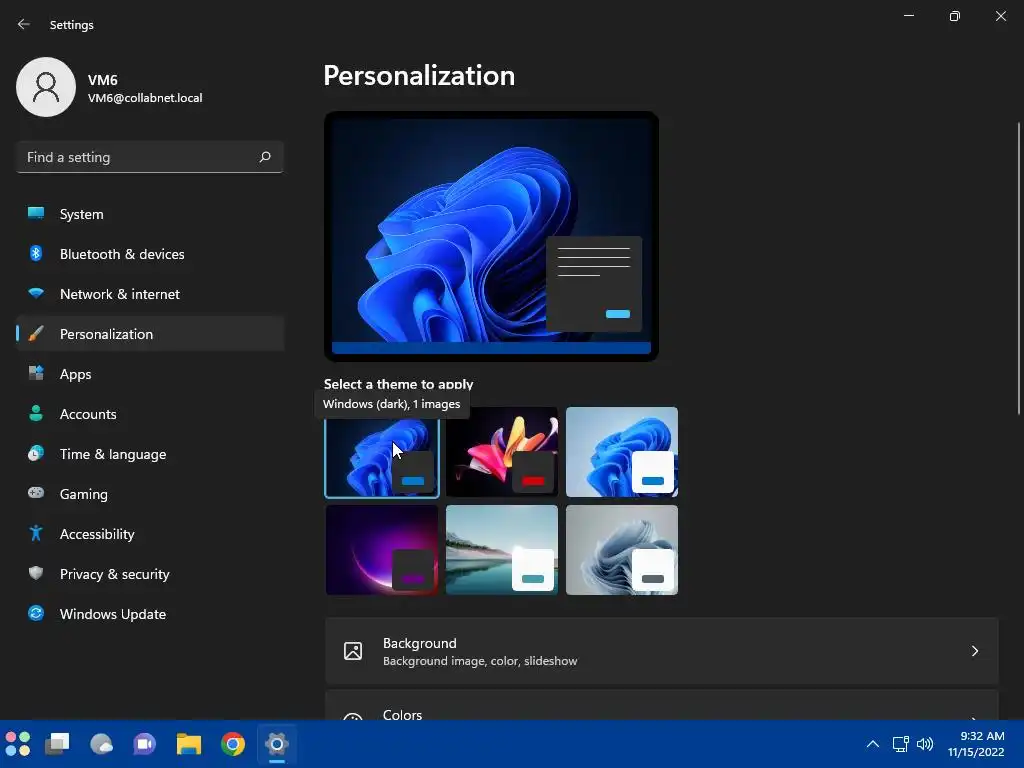Click the Time & language clock icon

(x=36, y=453)
